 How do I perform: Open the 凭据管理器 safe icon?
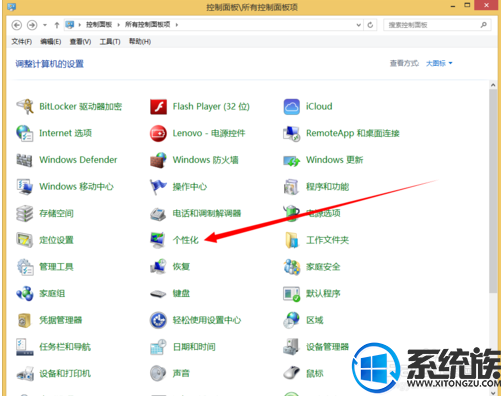click(x=24, y=320)
